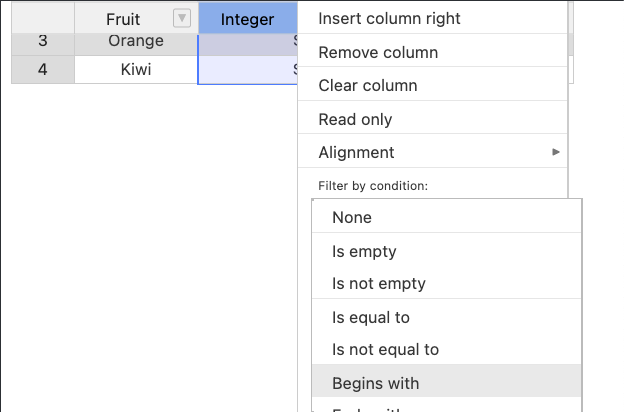This screenshot has height=412, width=624.
Task: Select the Is equal to condition
Action: tap(447, 317)
